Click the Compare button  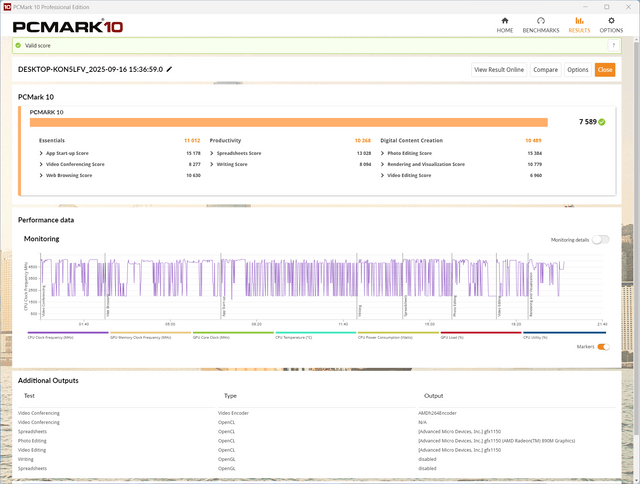pos(545,70)
